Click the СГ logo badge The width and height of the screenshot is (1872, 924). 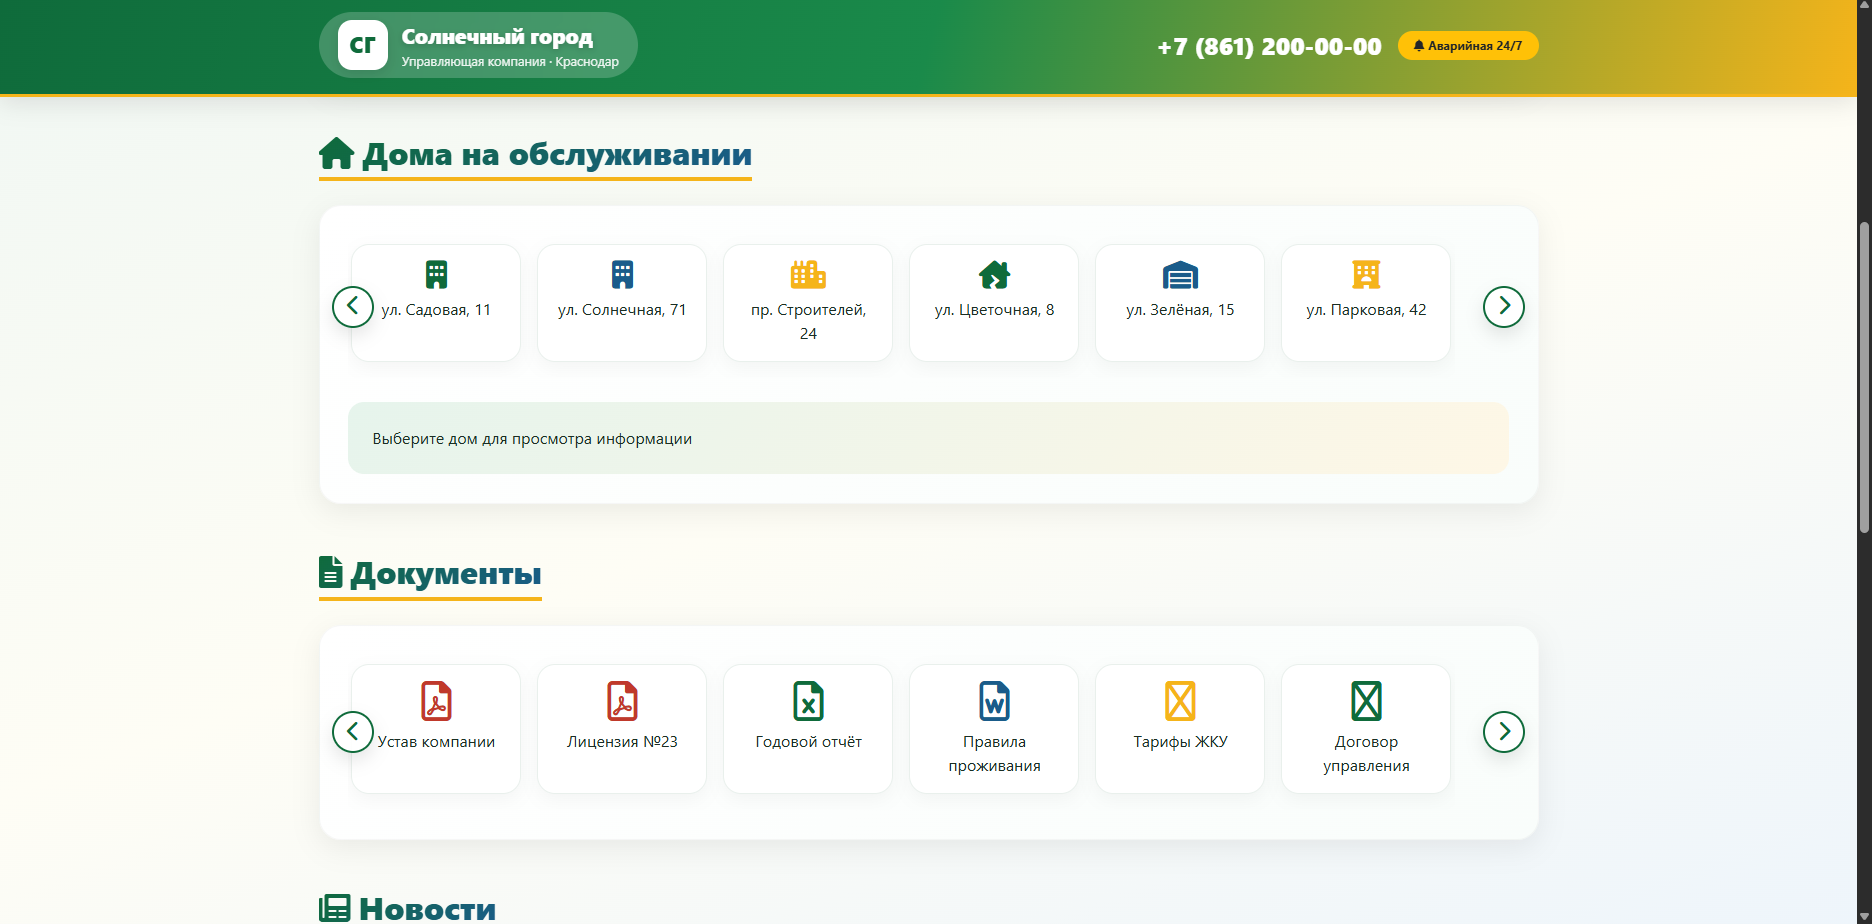coord(363,45)
